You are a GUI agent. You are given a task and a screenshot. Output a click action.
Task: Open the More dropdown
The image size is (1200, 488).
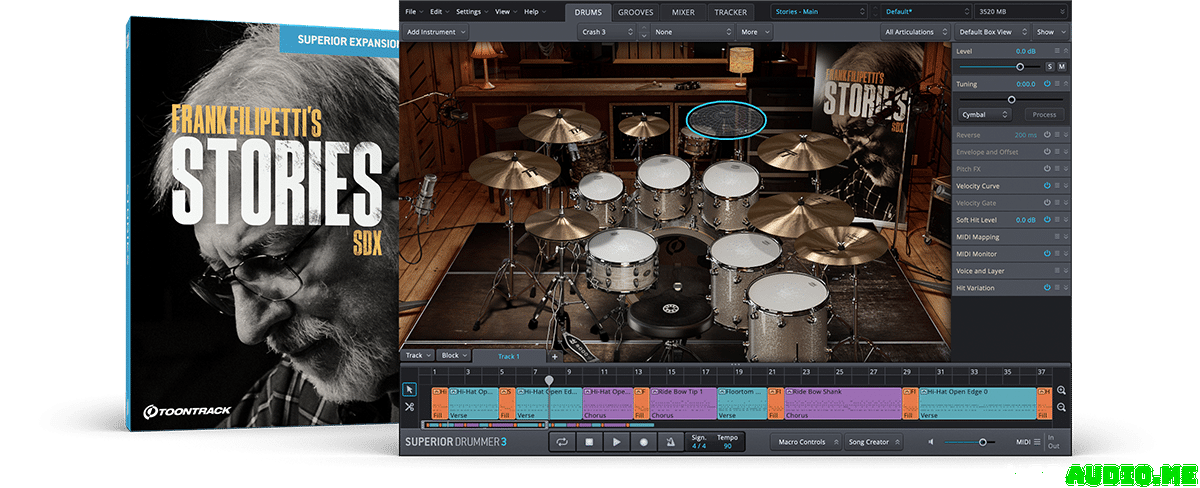click(753, 32)
